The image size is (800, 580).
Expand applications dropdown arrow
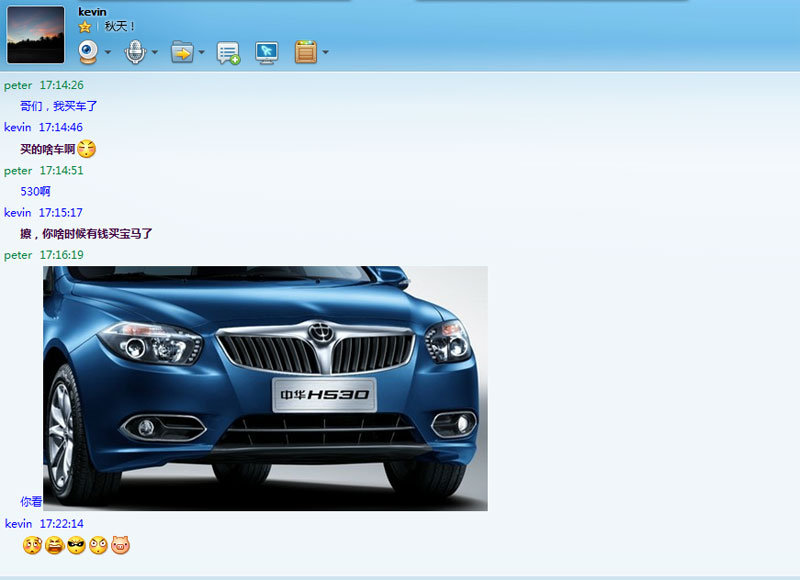coord(325,52)
